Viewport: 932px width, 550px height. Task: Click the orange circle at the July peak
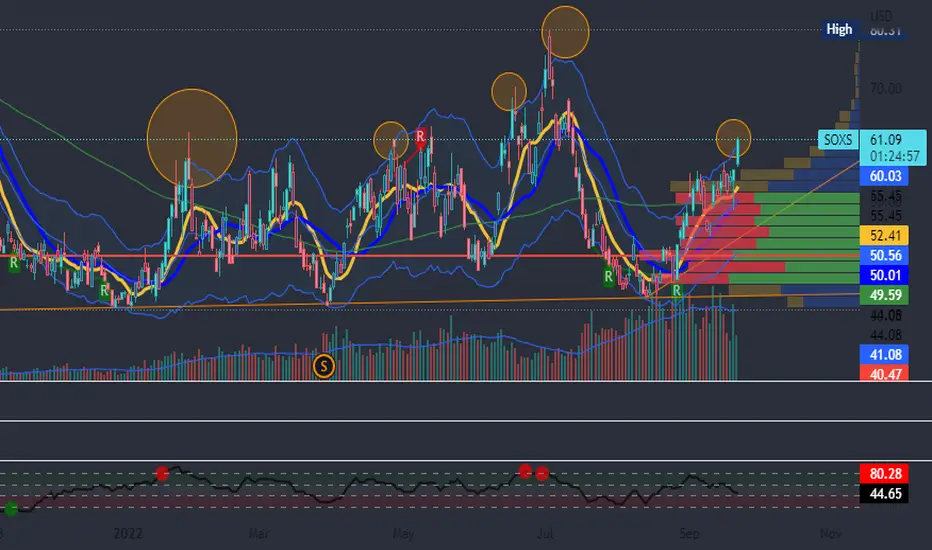(x=565, y=32)
